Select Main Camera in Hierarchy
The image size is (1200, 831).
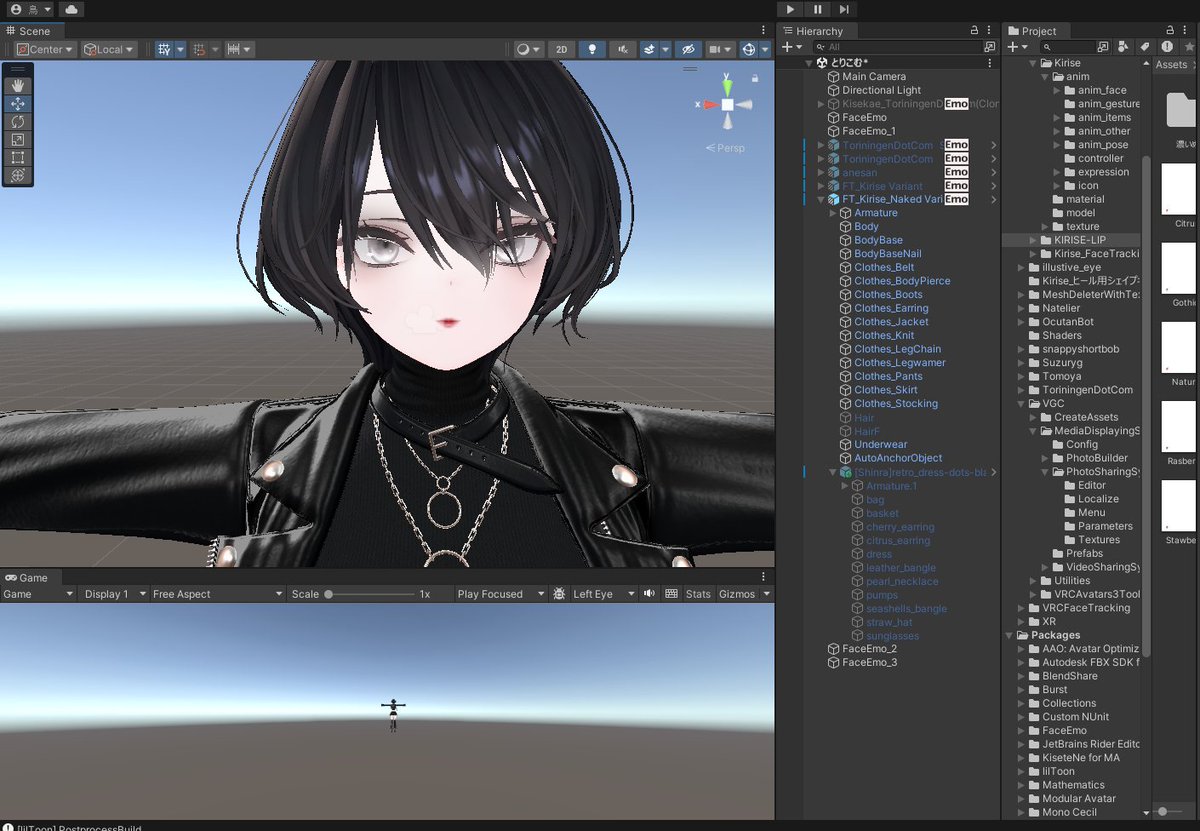873,76
